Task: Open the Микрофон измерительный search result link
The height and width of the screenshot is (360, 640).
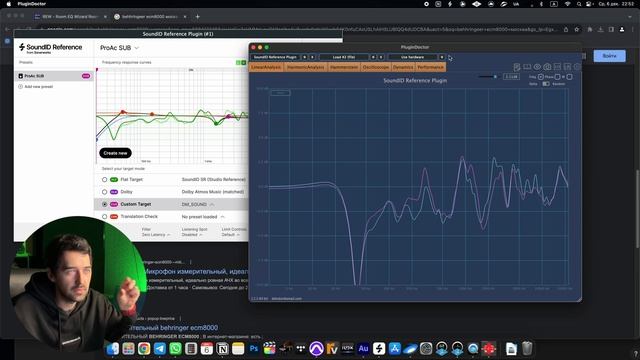Action: (x=197, y=271)
